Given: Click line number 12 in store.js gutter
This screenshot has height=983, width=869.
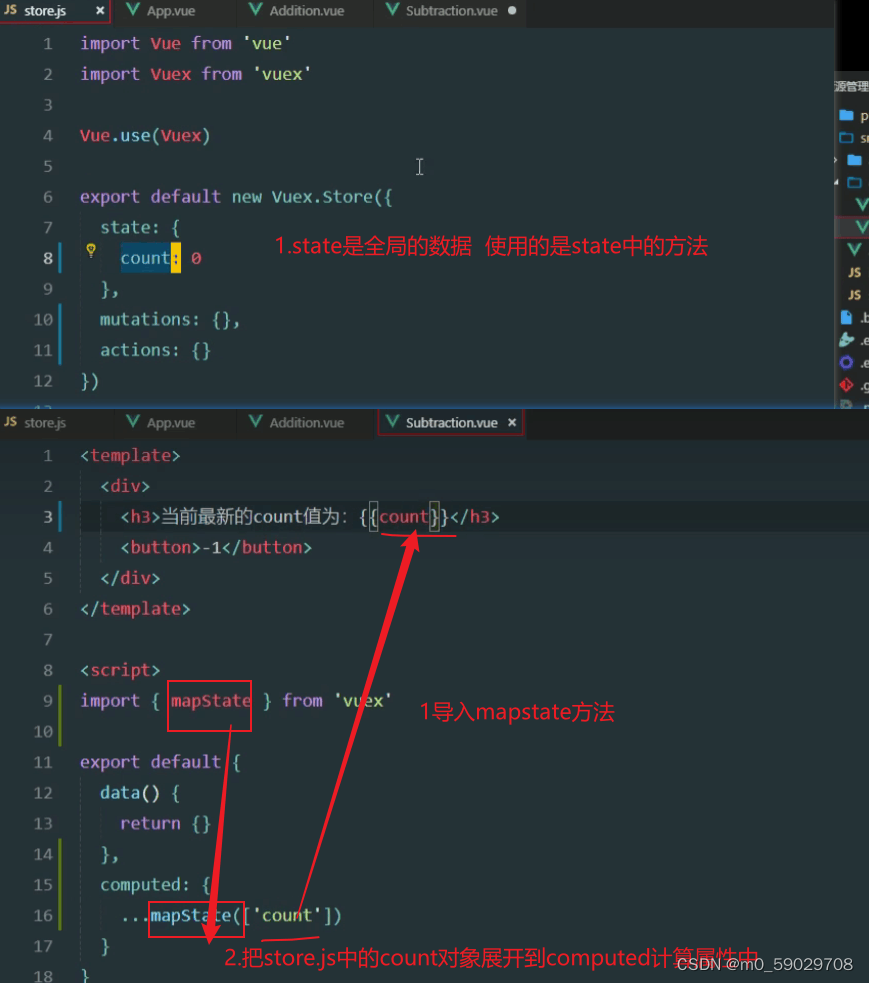Looking at the screenshot, I should 43,381.
